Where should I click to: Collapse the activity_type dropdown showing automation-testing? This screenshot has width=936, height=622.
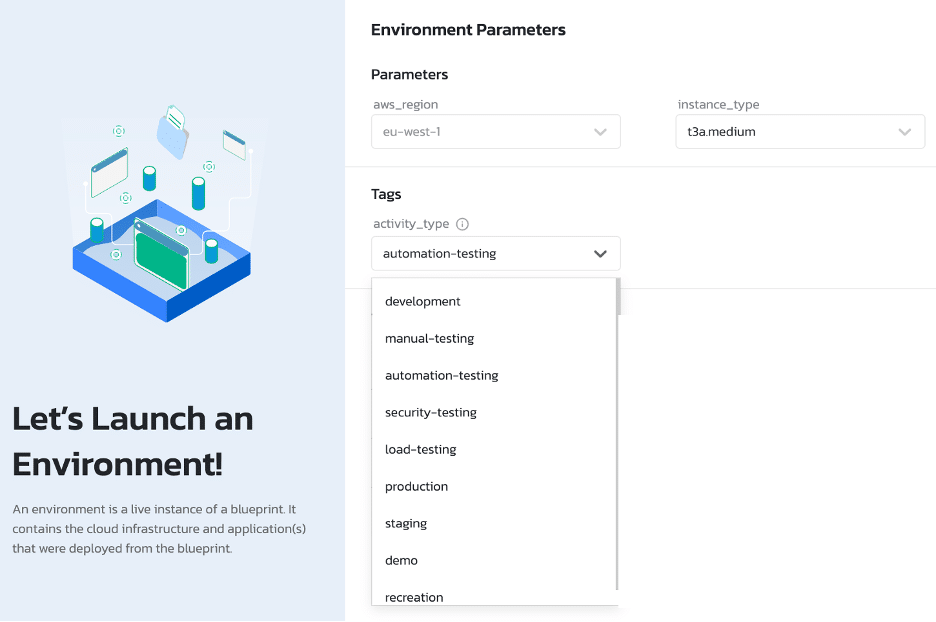point(495,253)
